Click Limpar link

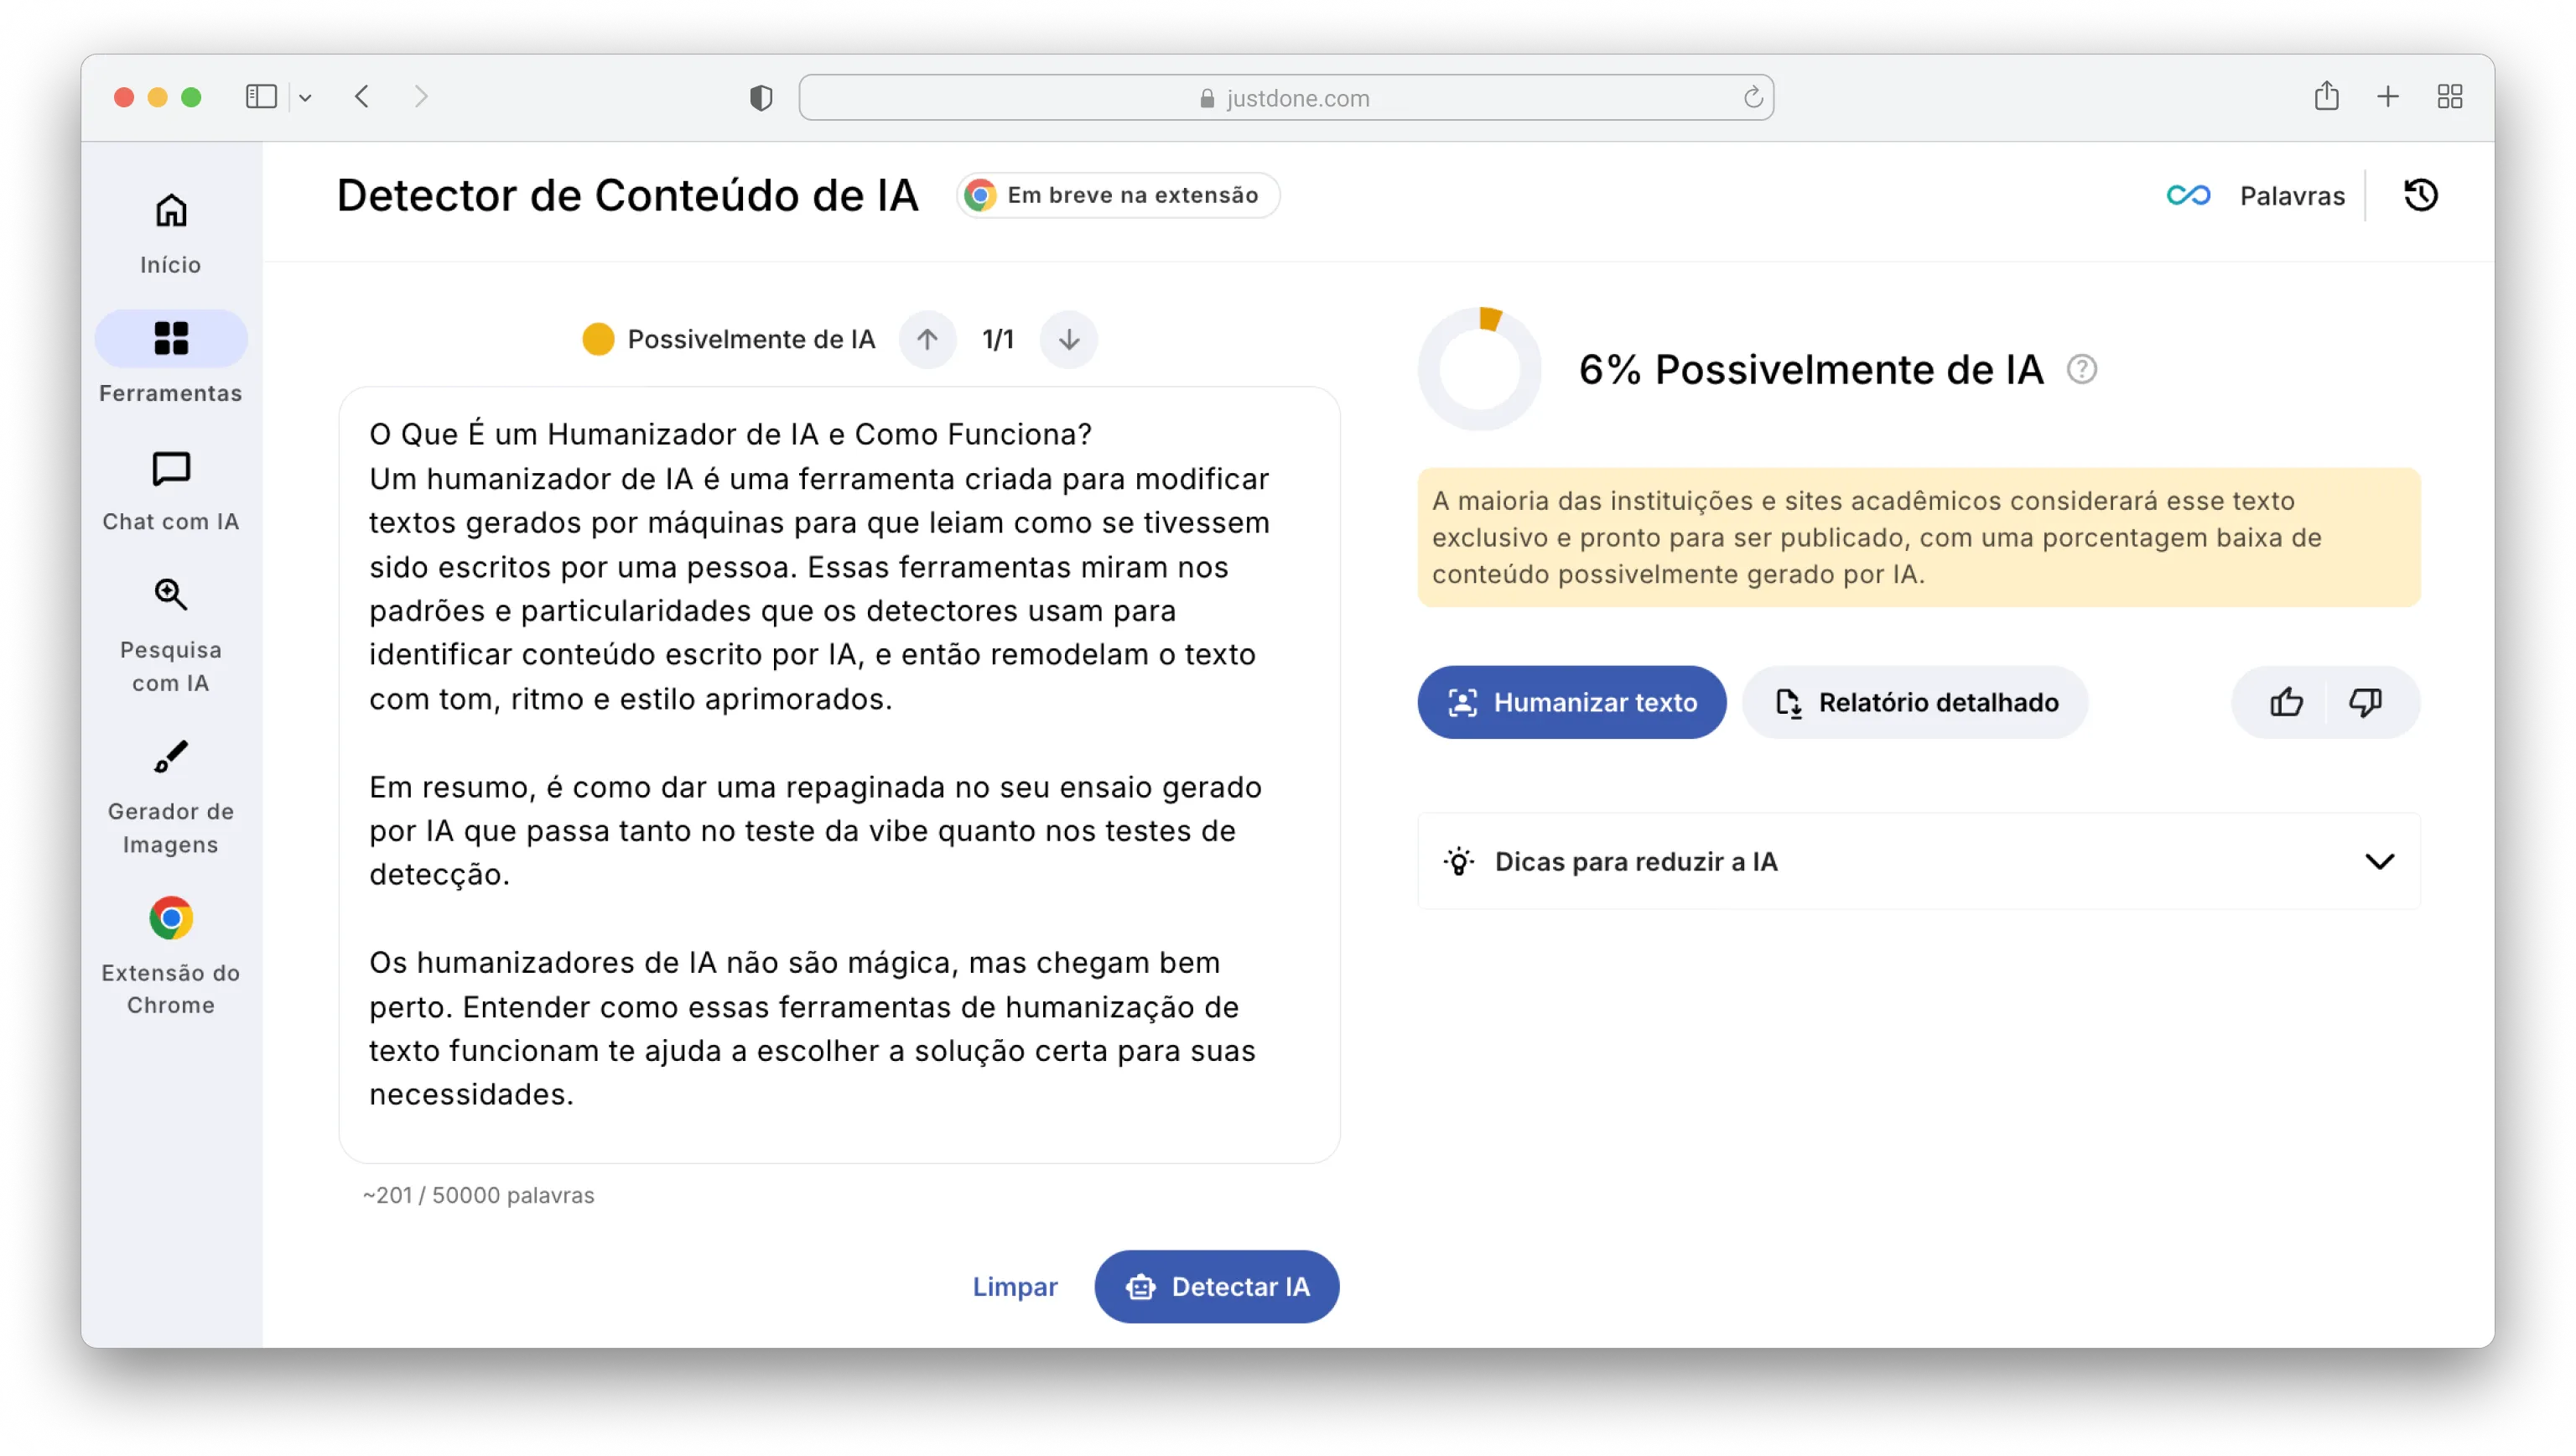pyautogui.click(x=1014, y=1286)
